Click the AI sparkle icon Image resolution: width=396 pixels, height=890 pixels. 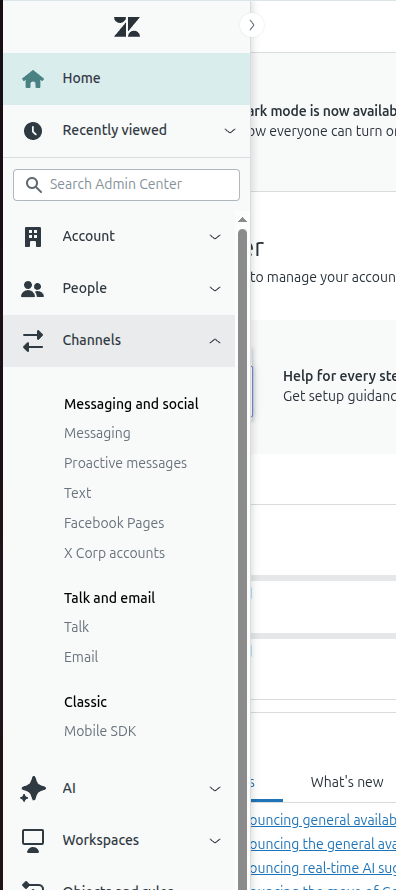click(x=33, y=789)
